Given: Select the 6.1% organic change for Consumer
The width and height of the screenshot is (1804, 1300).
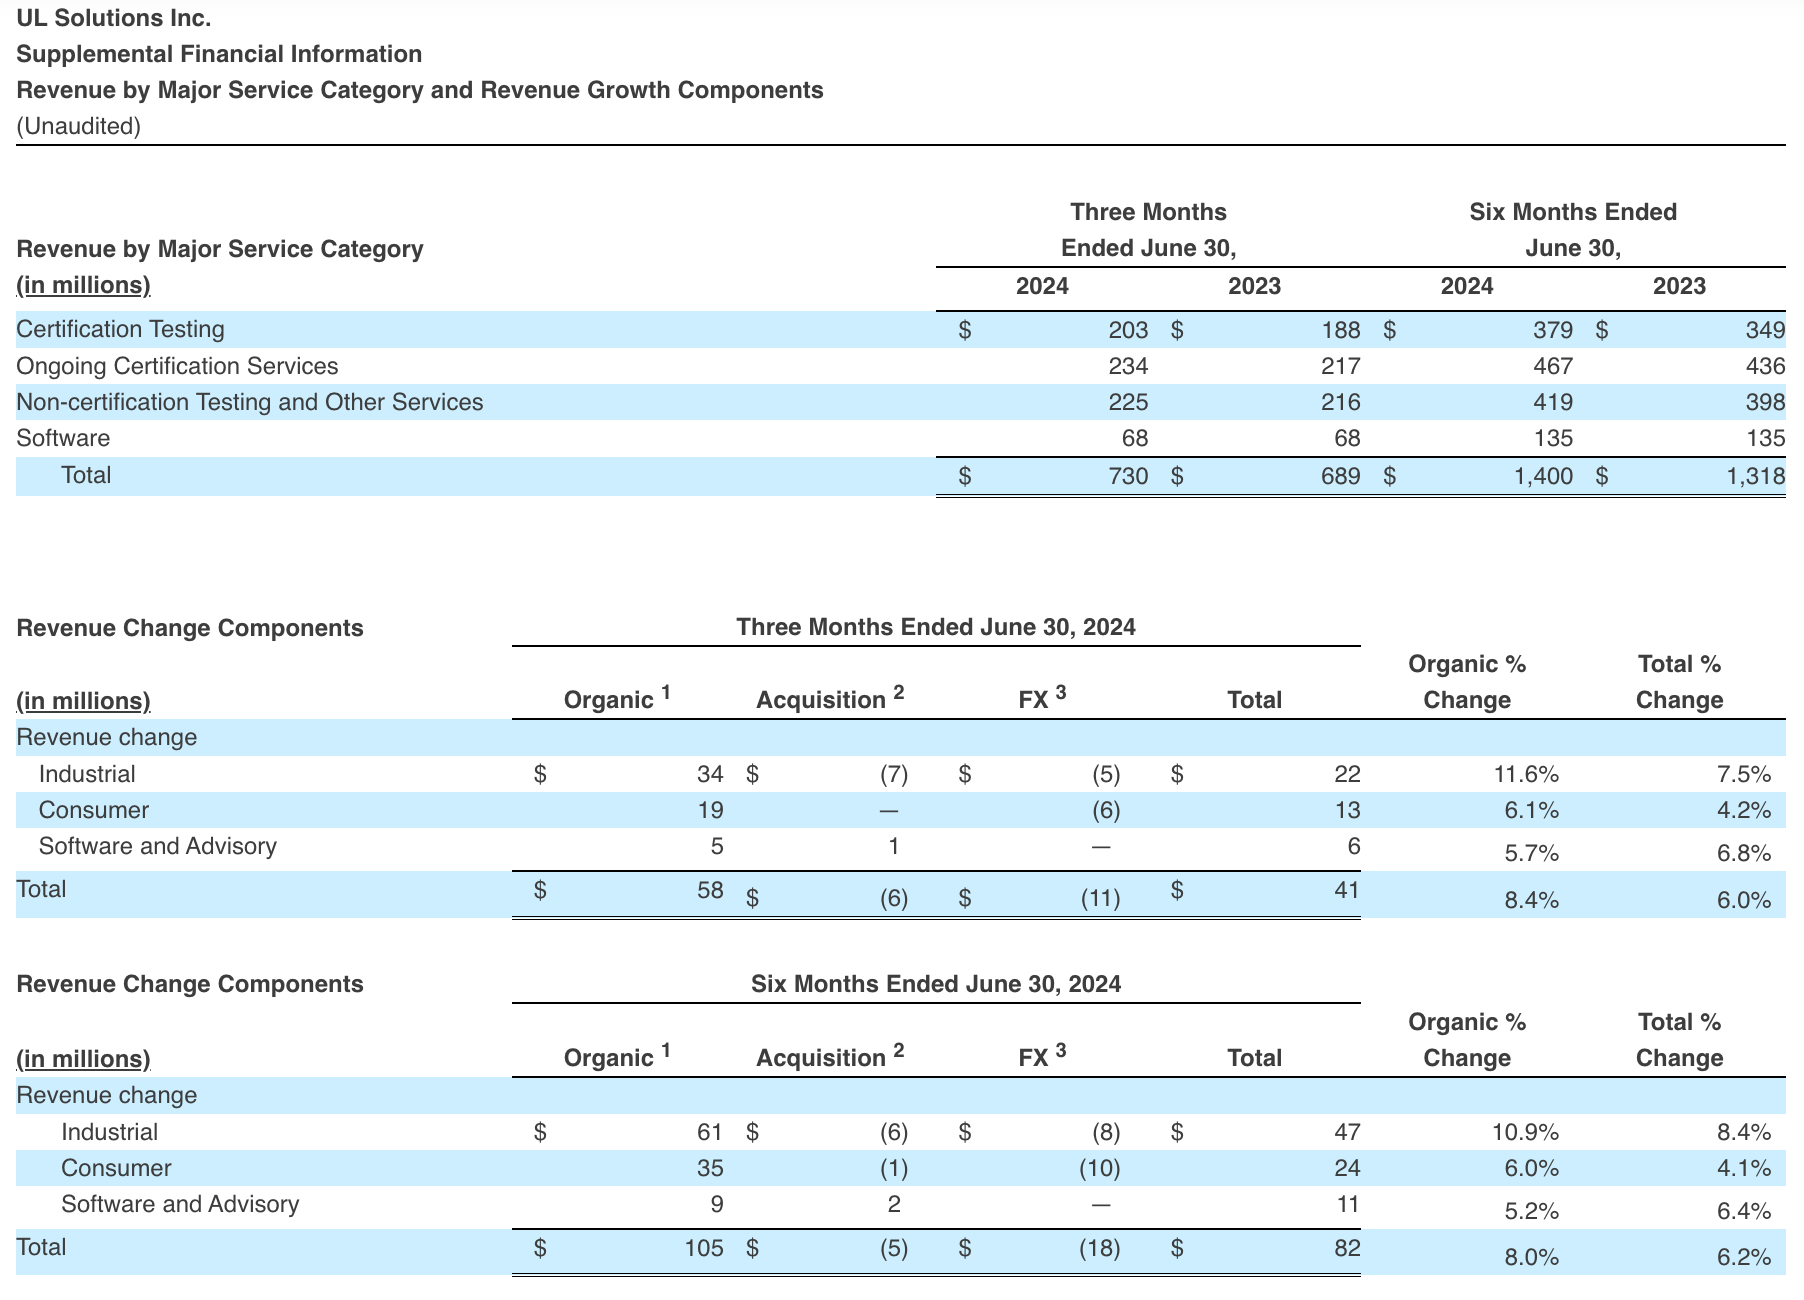Looking at the screenshot, I should coord(1532,810).
